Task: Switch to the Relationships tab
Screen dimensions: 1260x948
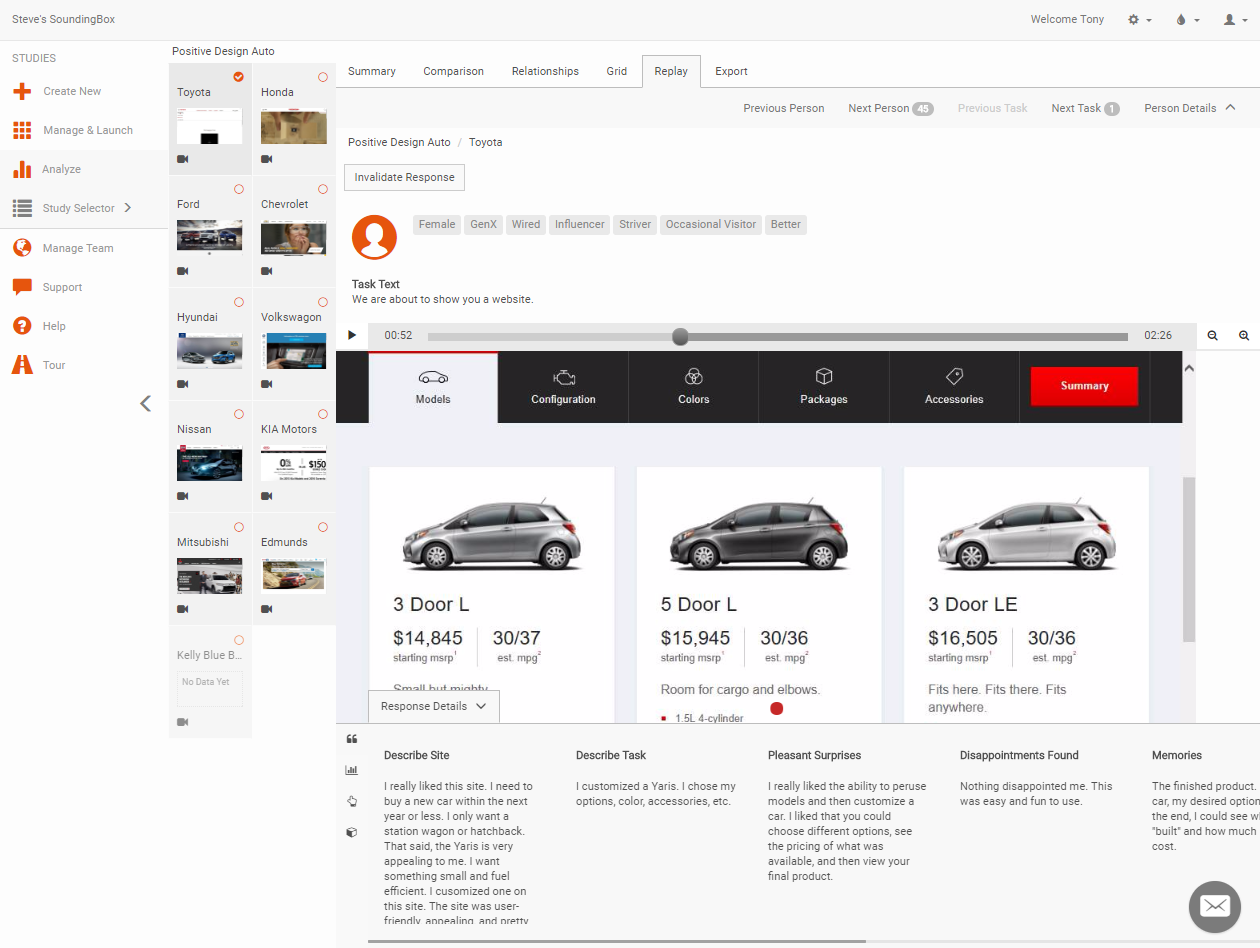Action: (x=545, y=71)
